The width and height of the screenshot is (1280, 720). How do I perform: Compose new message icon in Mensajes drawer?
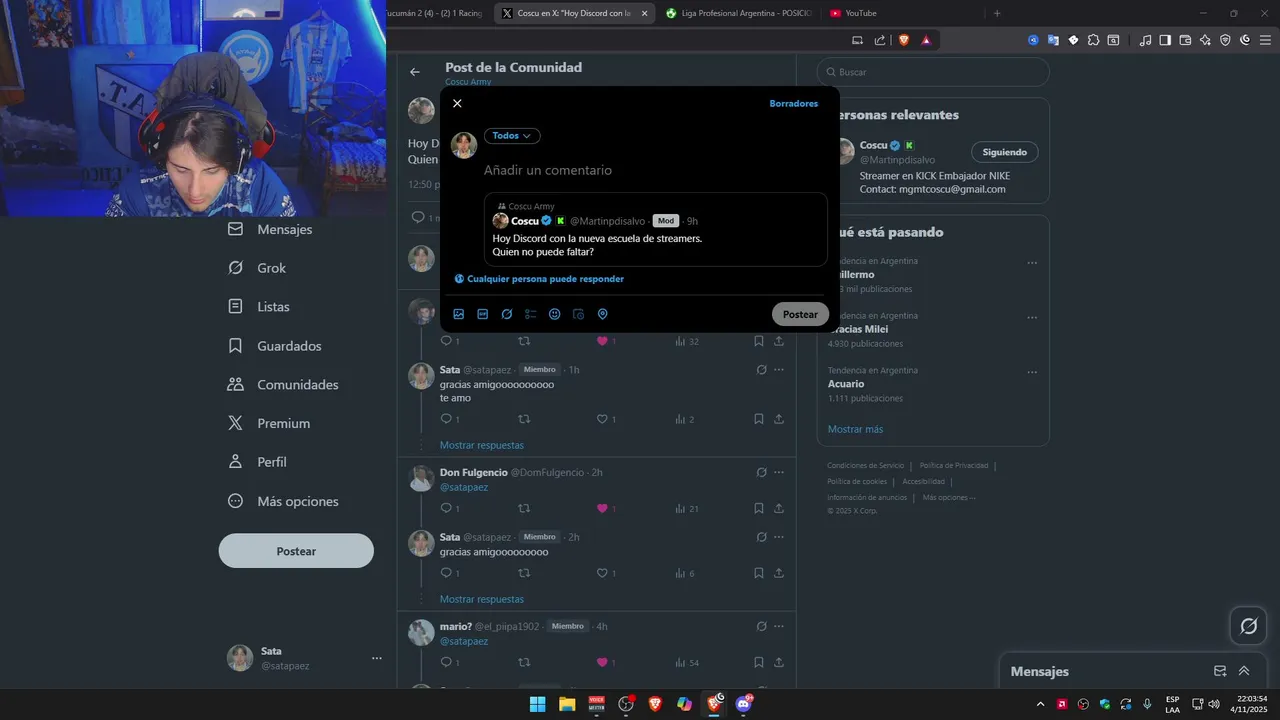(1220, 671)
